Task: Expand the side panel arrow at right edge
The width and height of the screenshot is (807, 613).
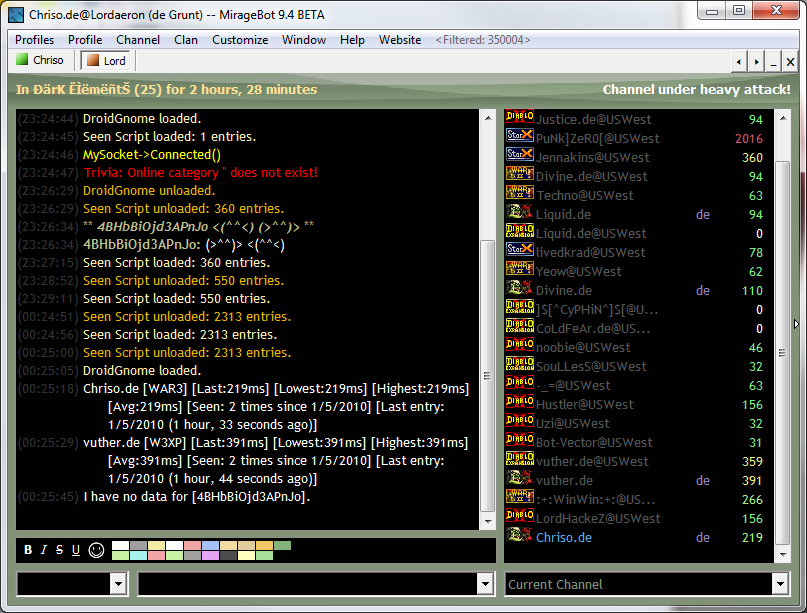Action: tap(796, 324)
